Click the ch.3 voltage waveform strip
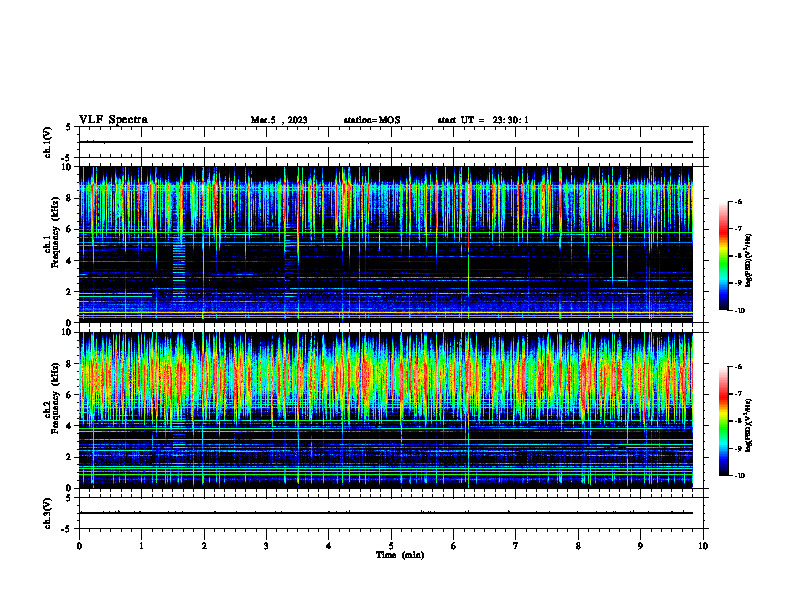The height and width of the screenshot is (612, 792). point(391,513)
